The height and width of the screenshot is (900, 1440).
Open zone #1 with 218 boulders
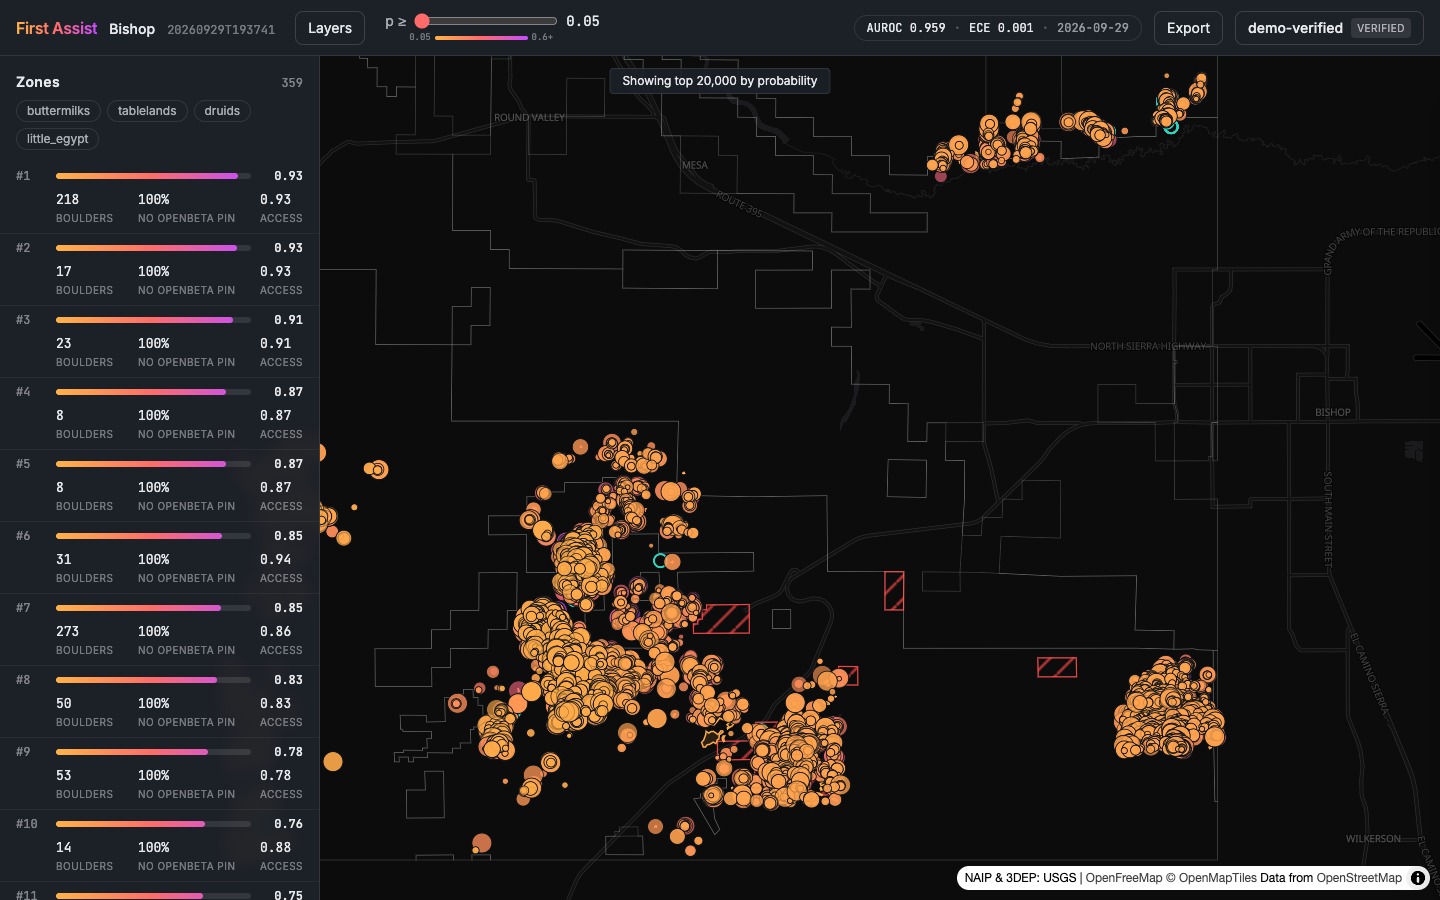click(160, 198)
